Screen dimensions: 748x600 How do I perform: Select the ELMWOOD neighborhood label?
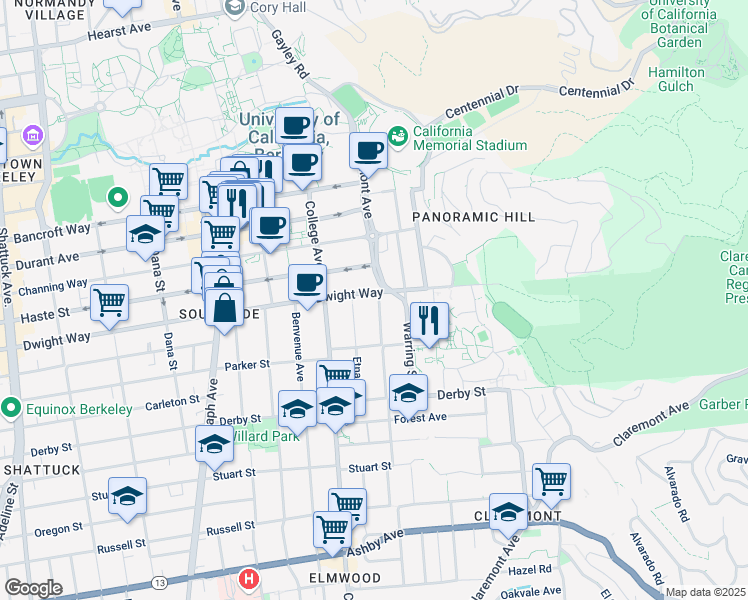click(x=345, y=579)
